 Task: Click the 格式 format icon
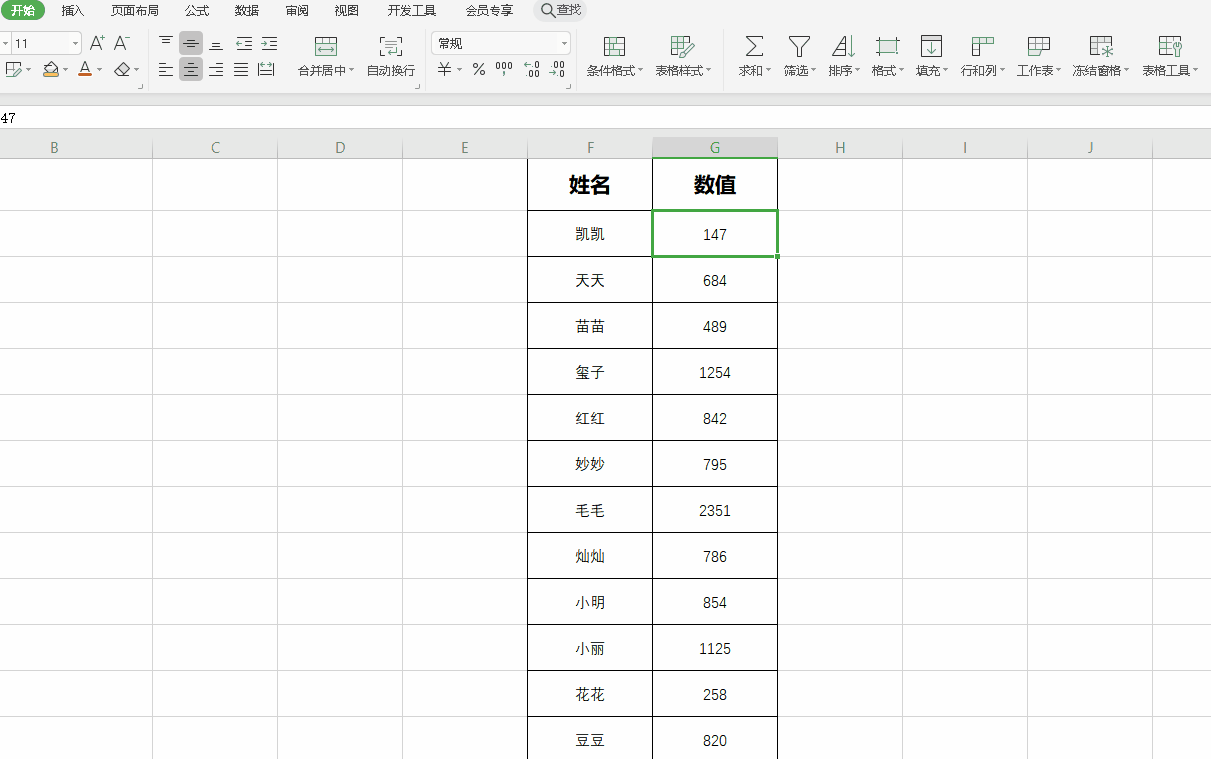(x=887, y=46)
